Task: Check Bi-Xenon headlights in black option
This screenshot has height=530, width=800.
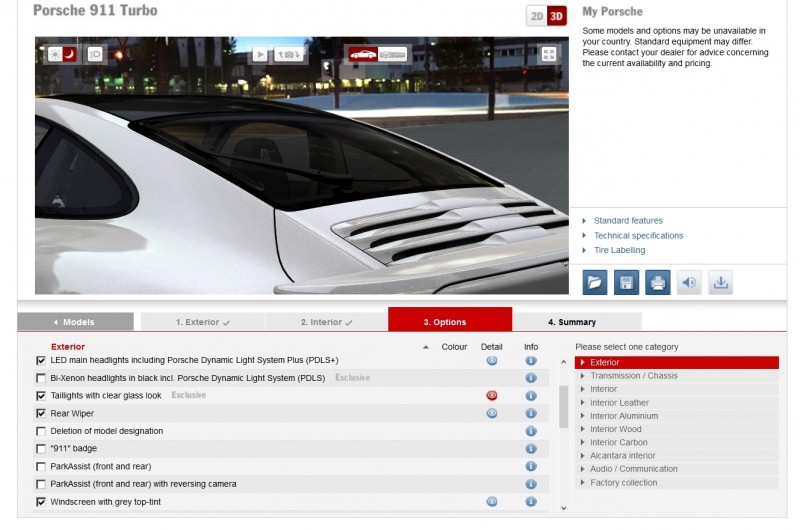Action: (x=41, y=378)
